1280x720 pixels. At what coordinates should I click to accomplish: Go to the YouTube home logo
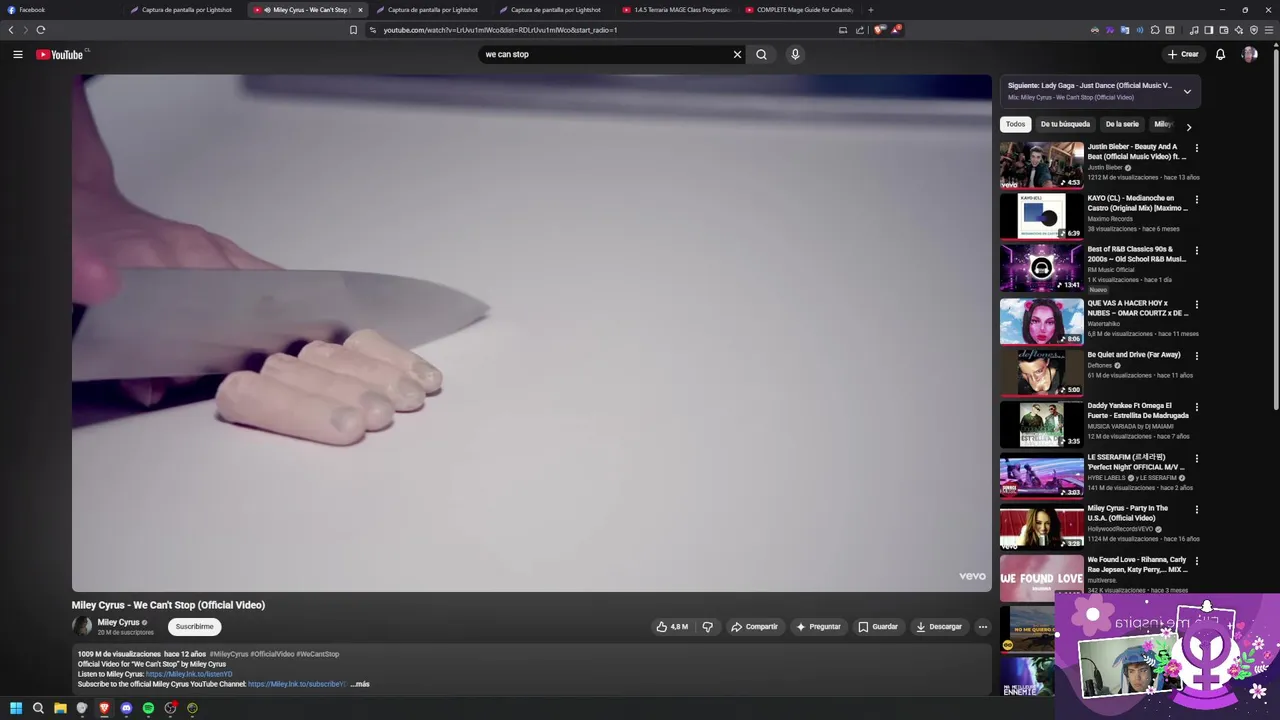click(62, 54)
